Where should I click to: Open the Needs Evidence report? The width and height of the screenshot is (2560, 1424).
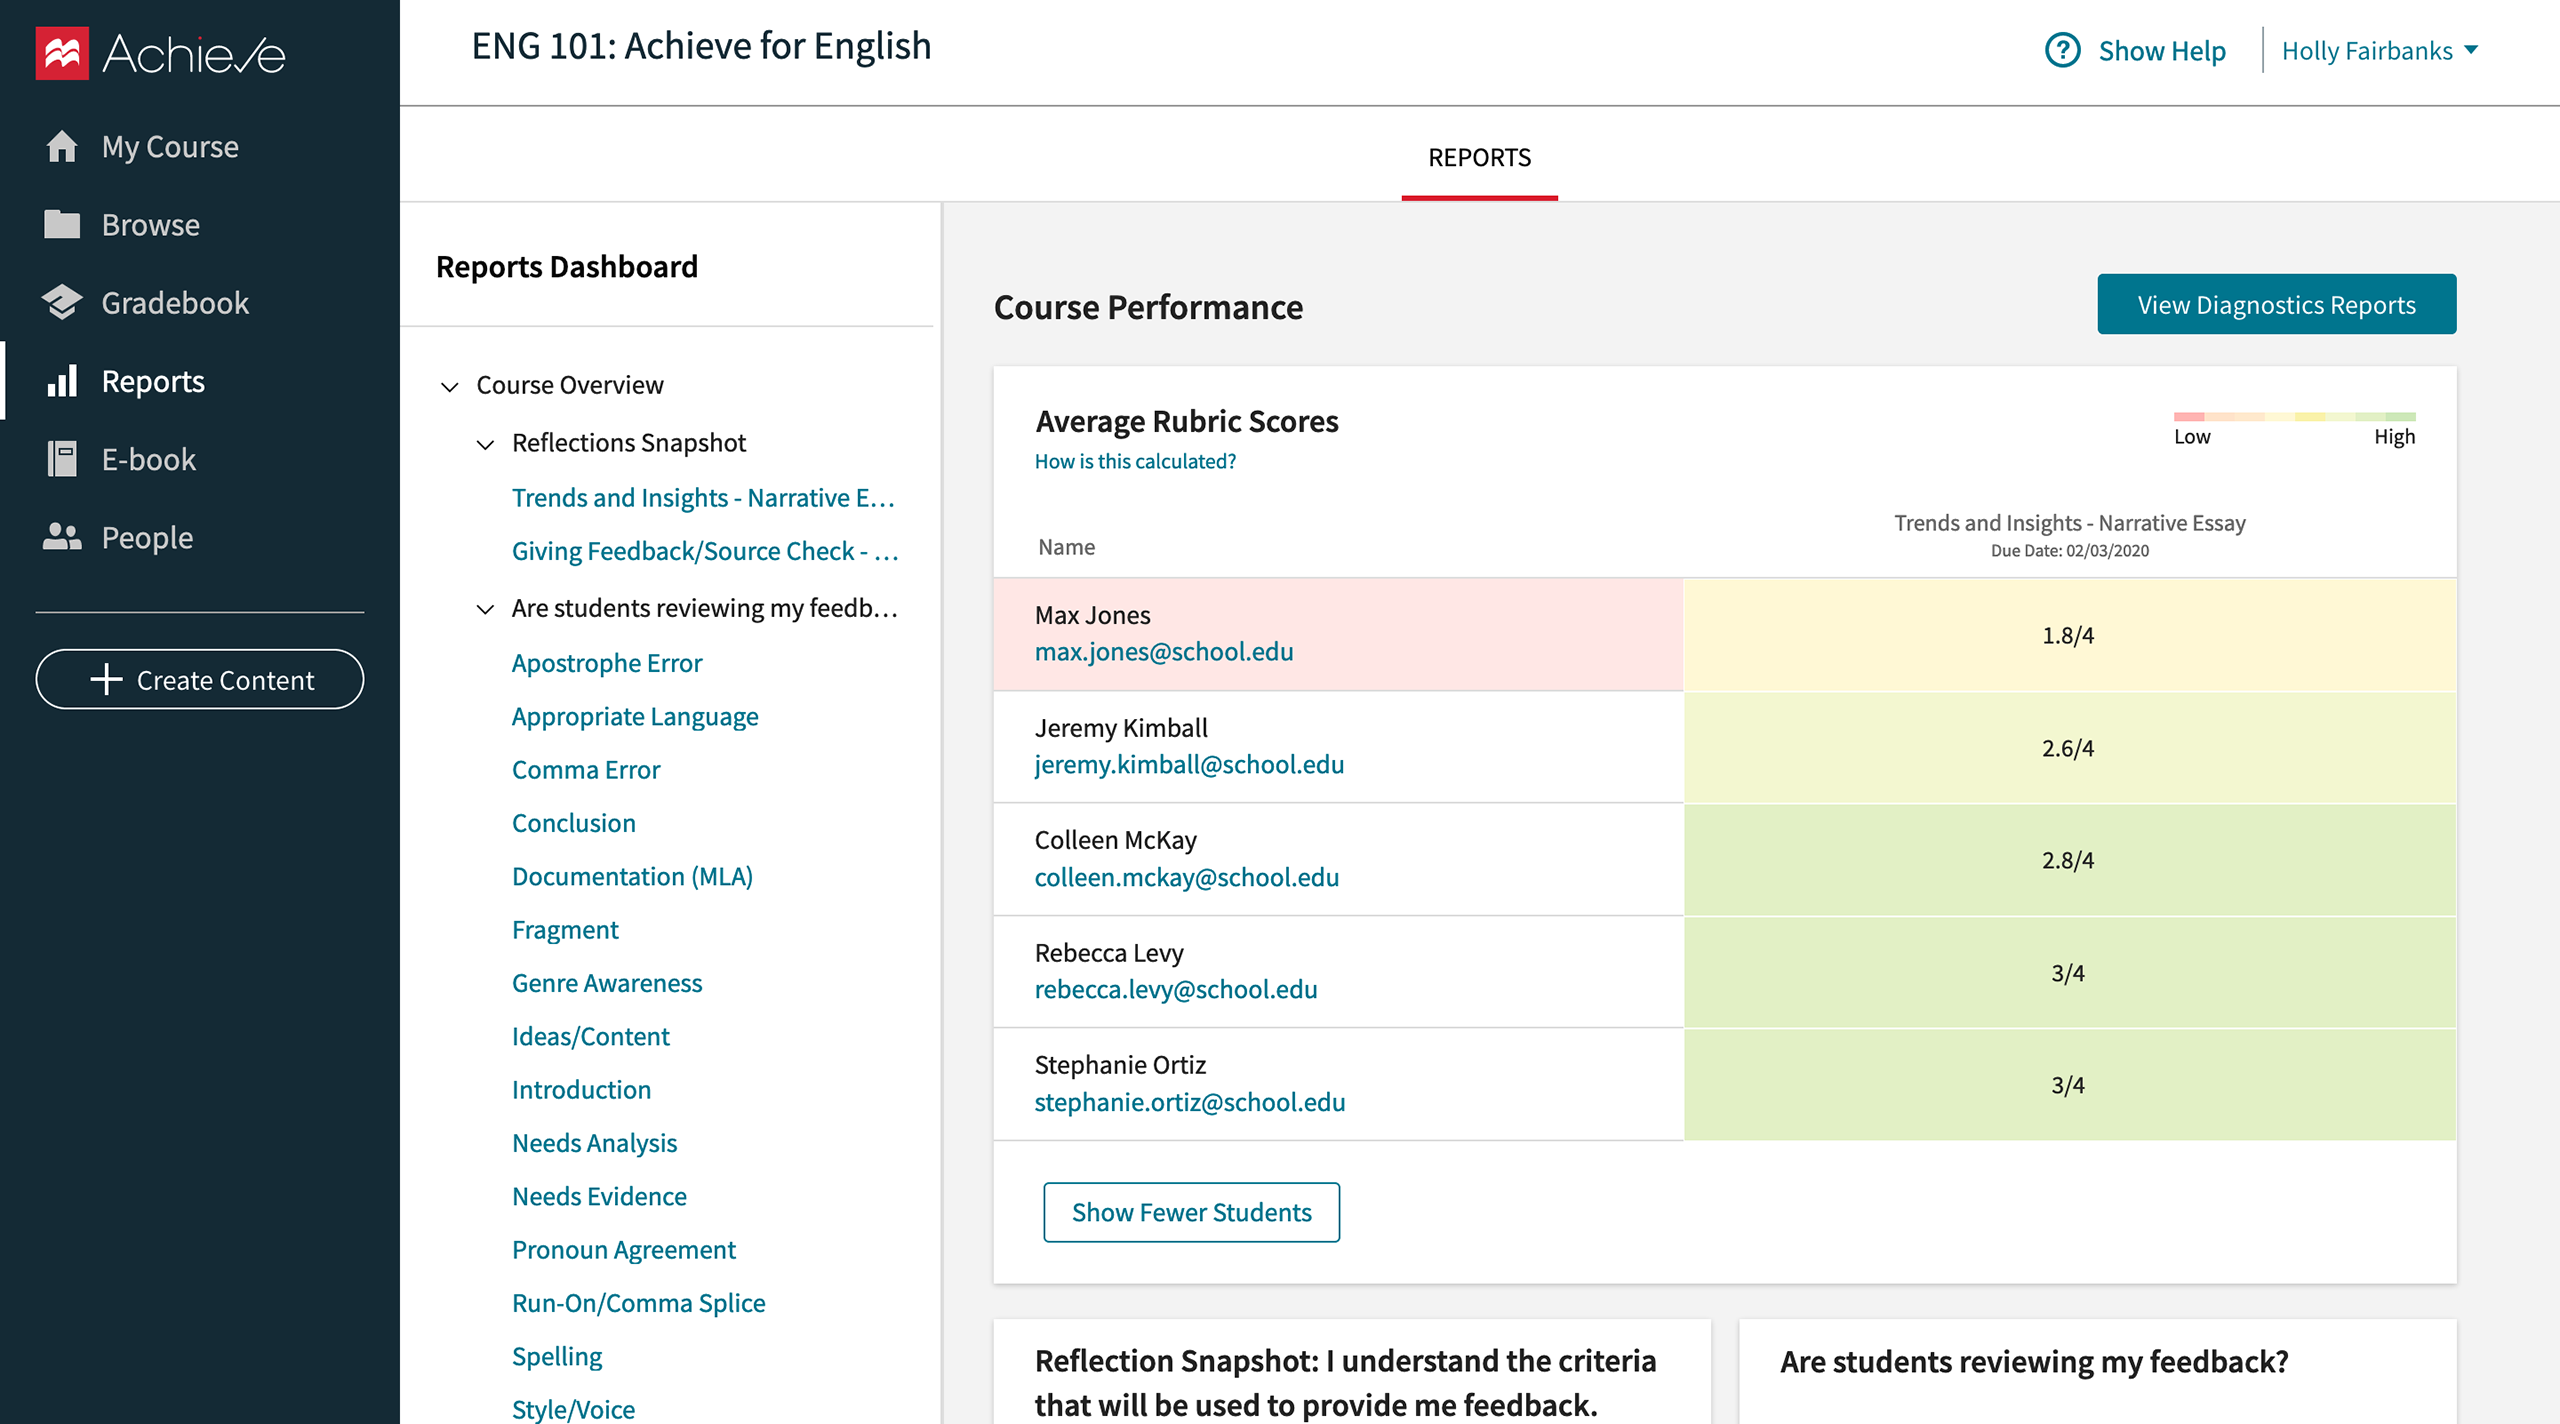click(599, 1196)
